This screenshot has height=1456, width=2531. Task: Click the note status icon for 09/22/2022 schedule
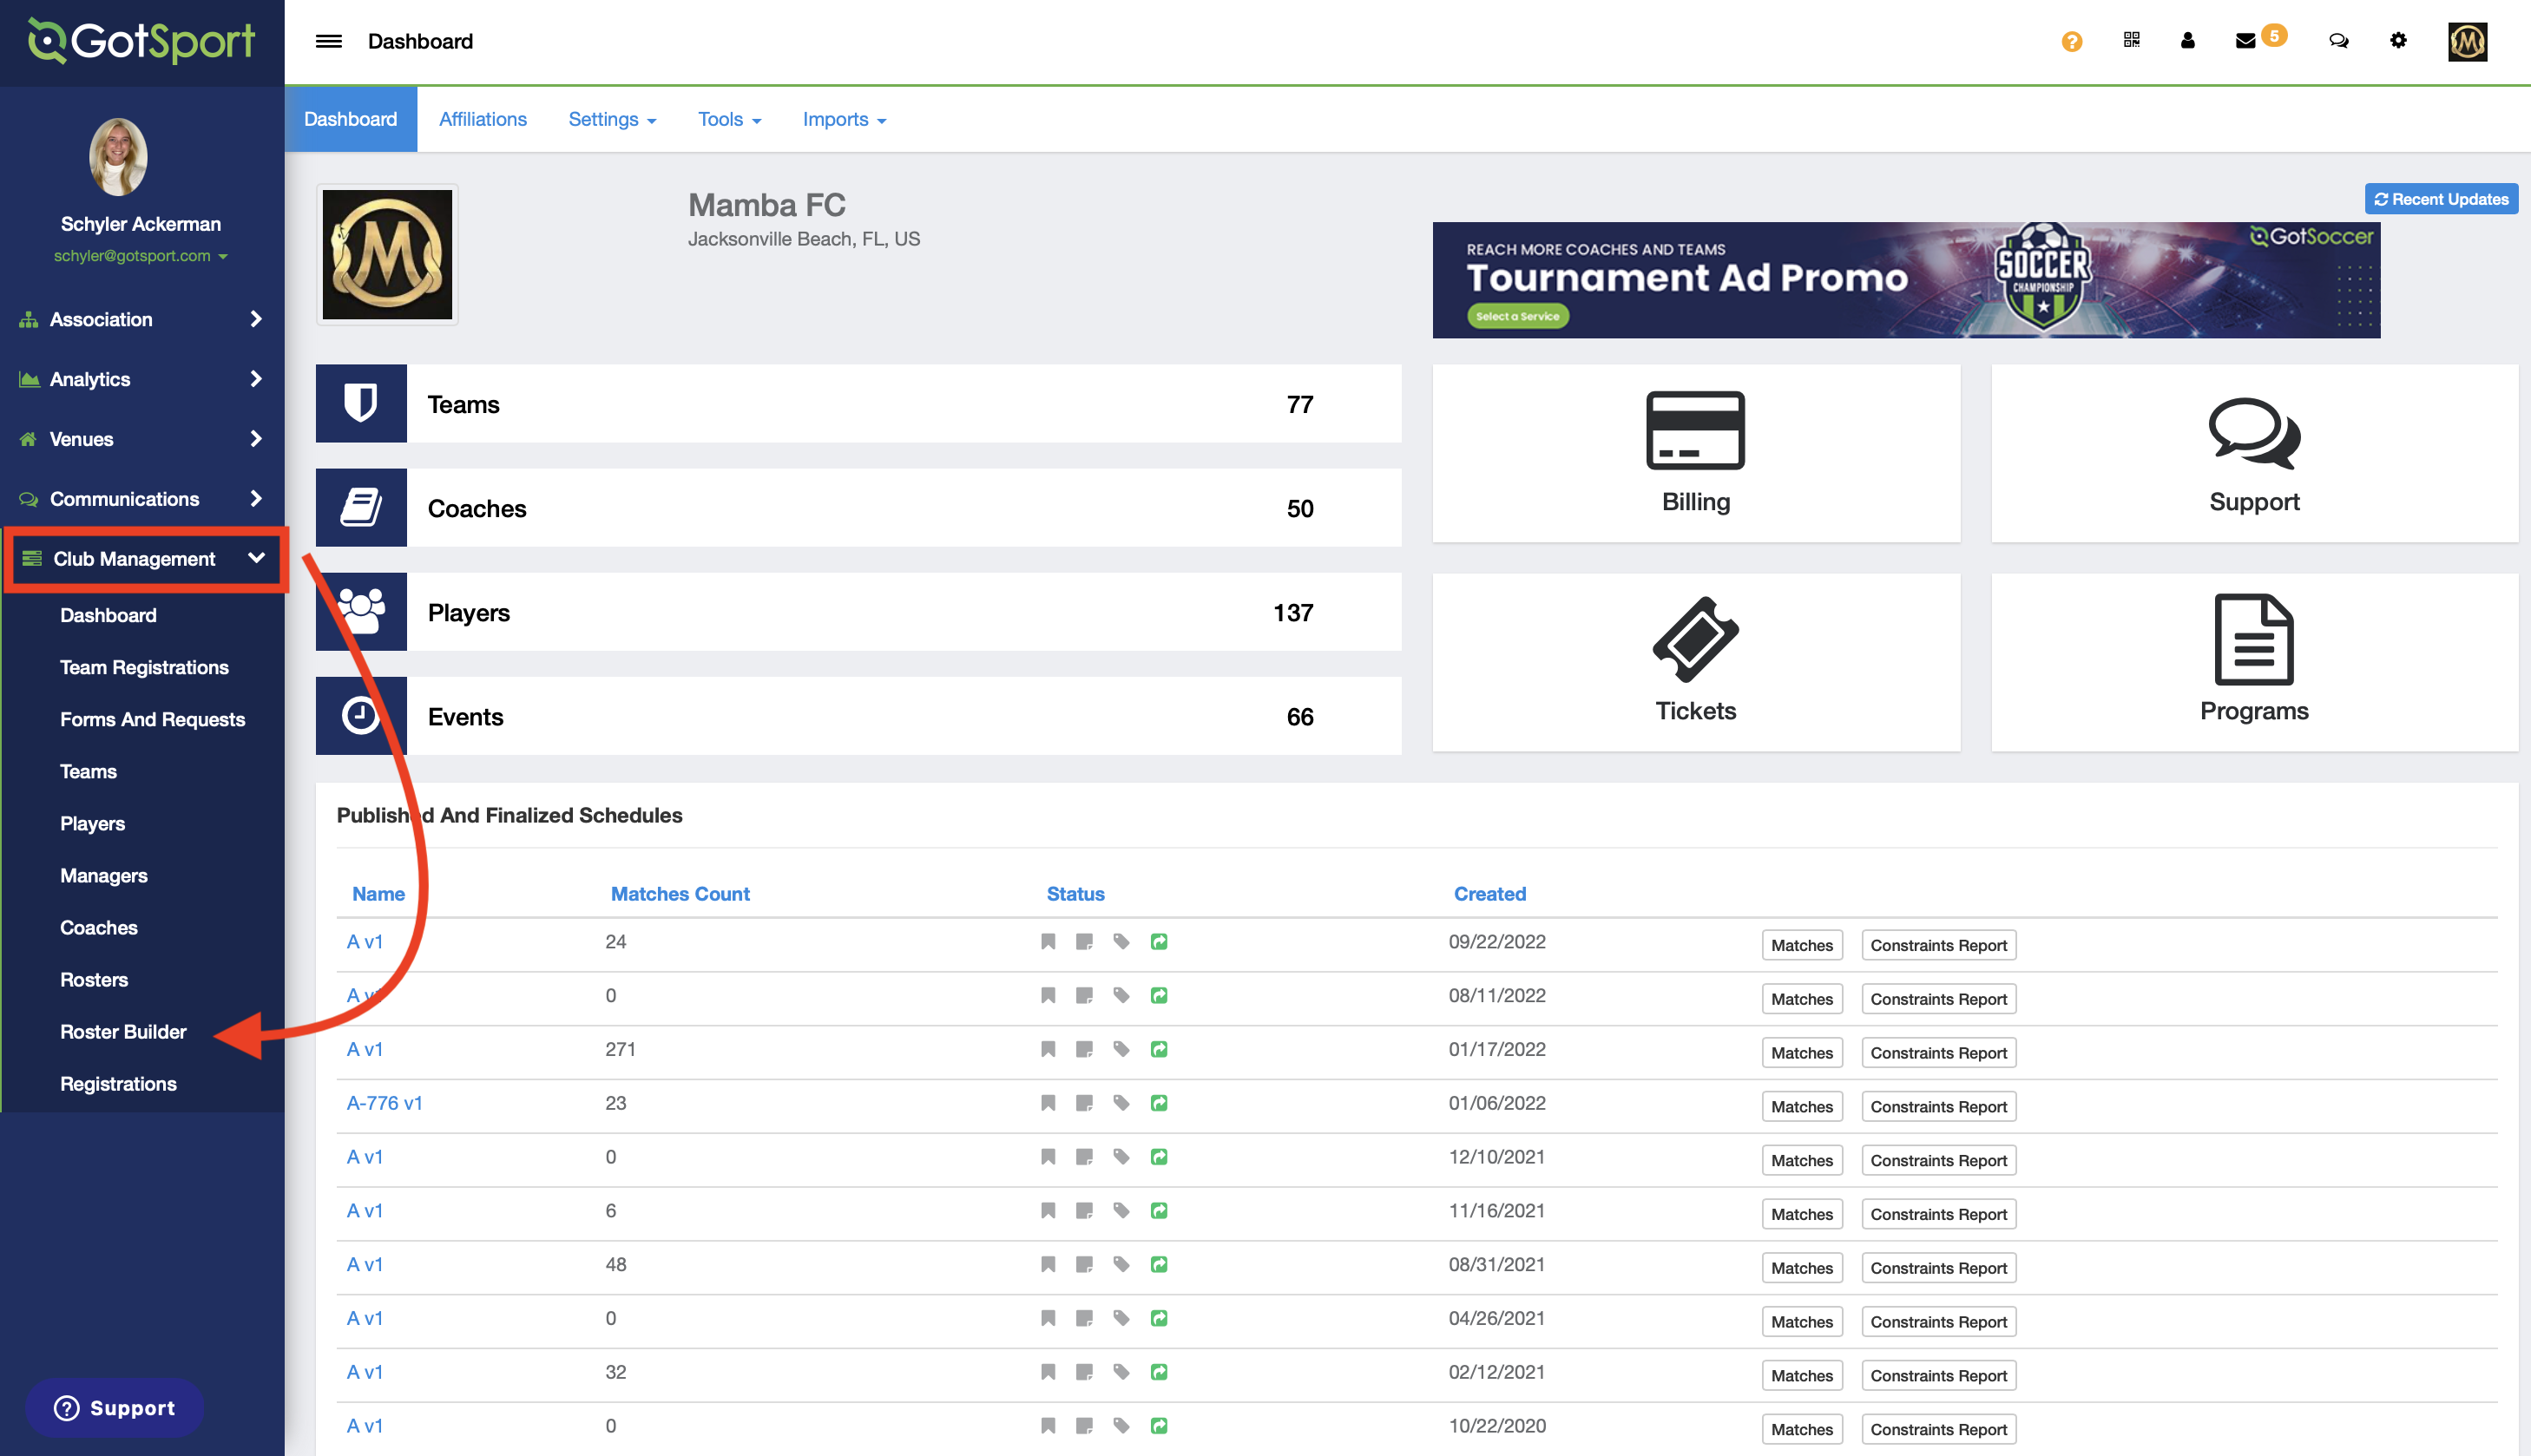[x=1084, y=941]
